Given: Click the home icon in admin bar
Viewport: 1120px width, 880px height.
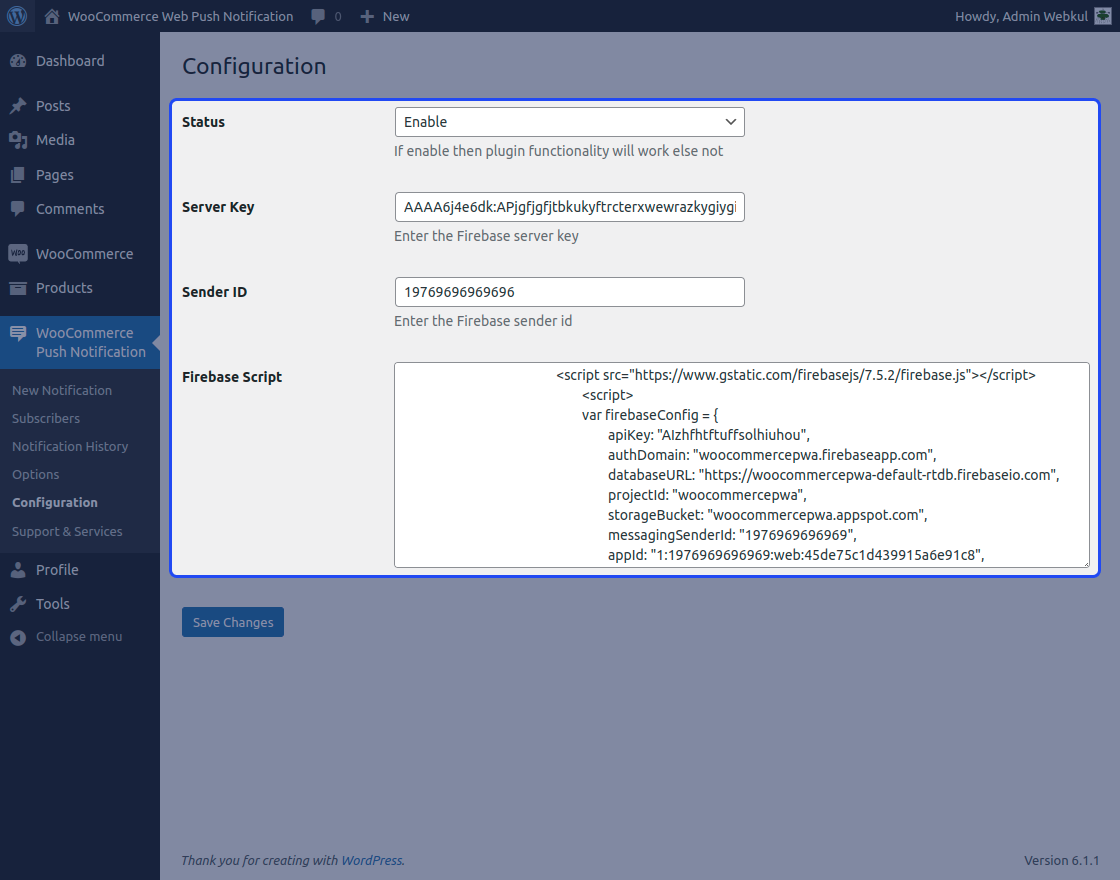Looking at the screenshot, I should (51, 16).
